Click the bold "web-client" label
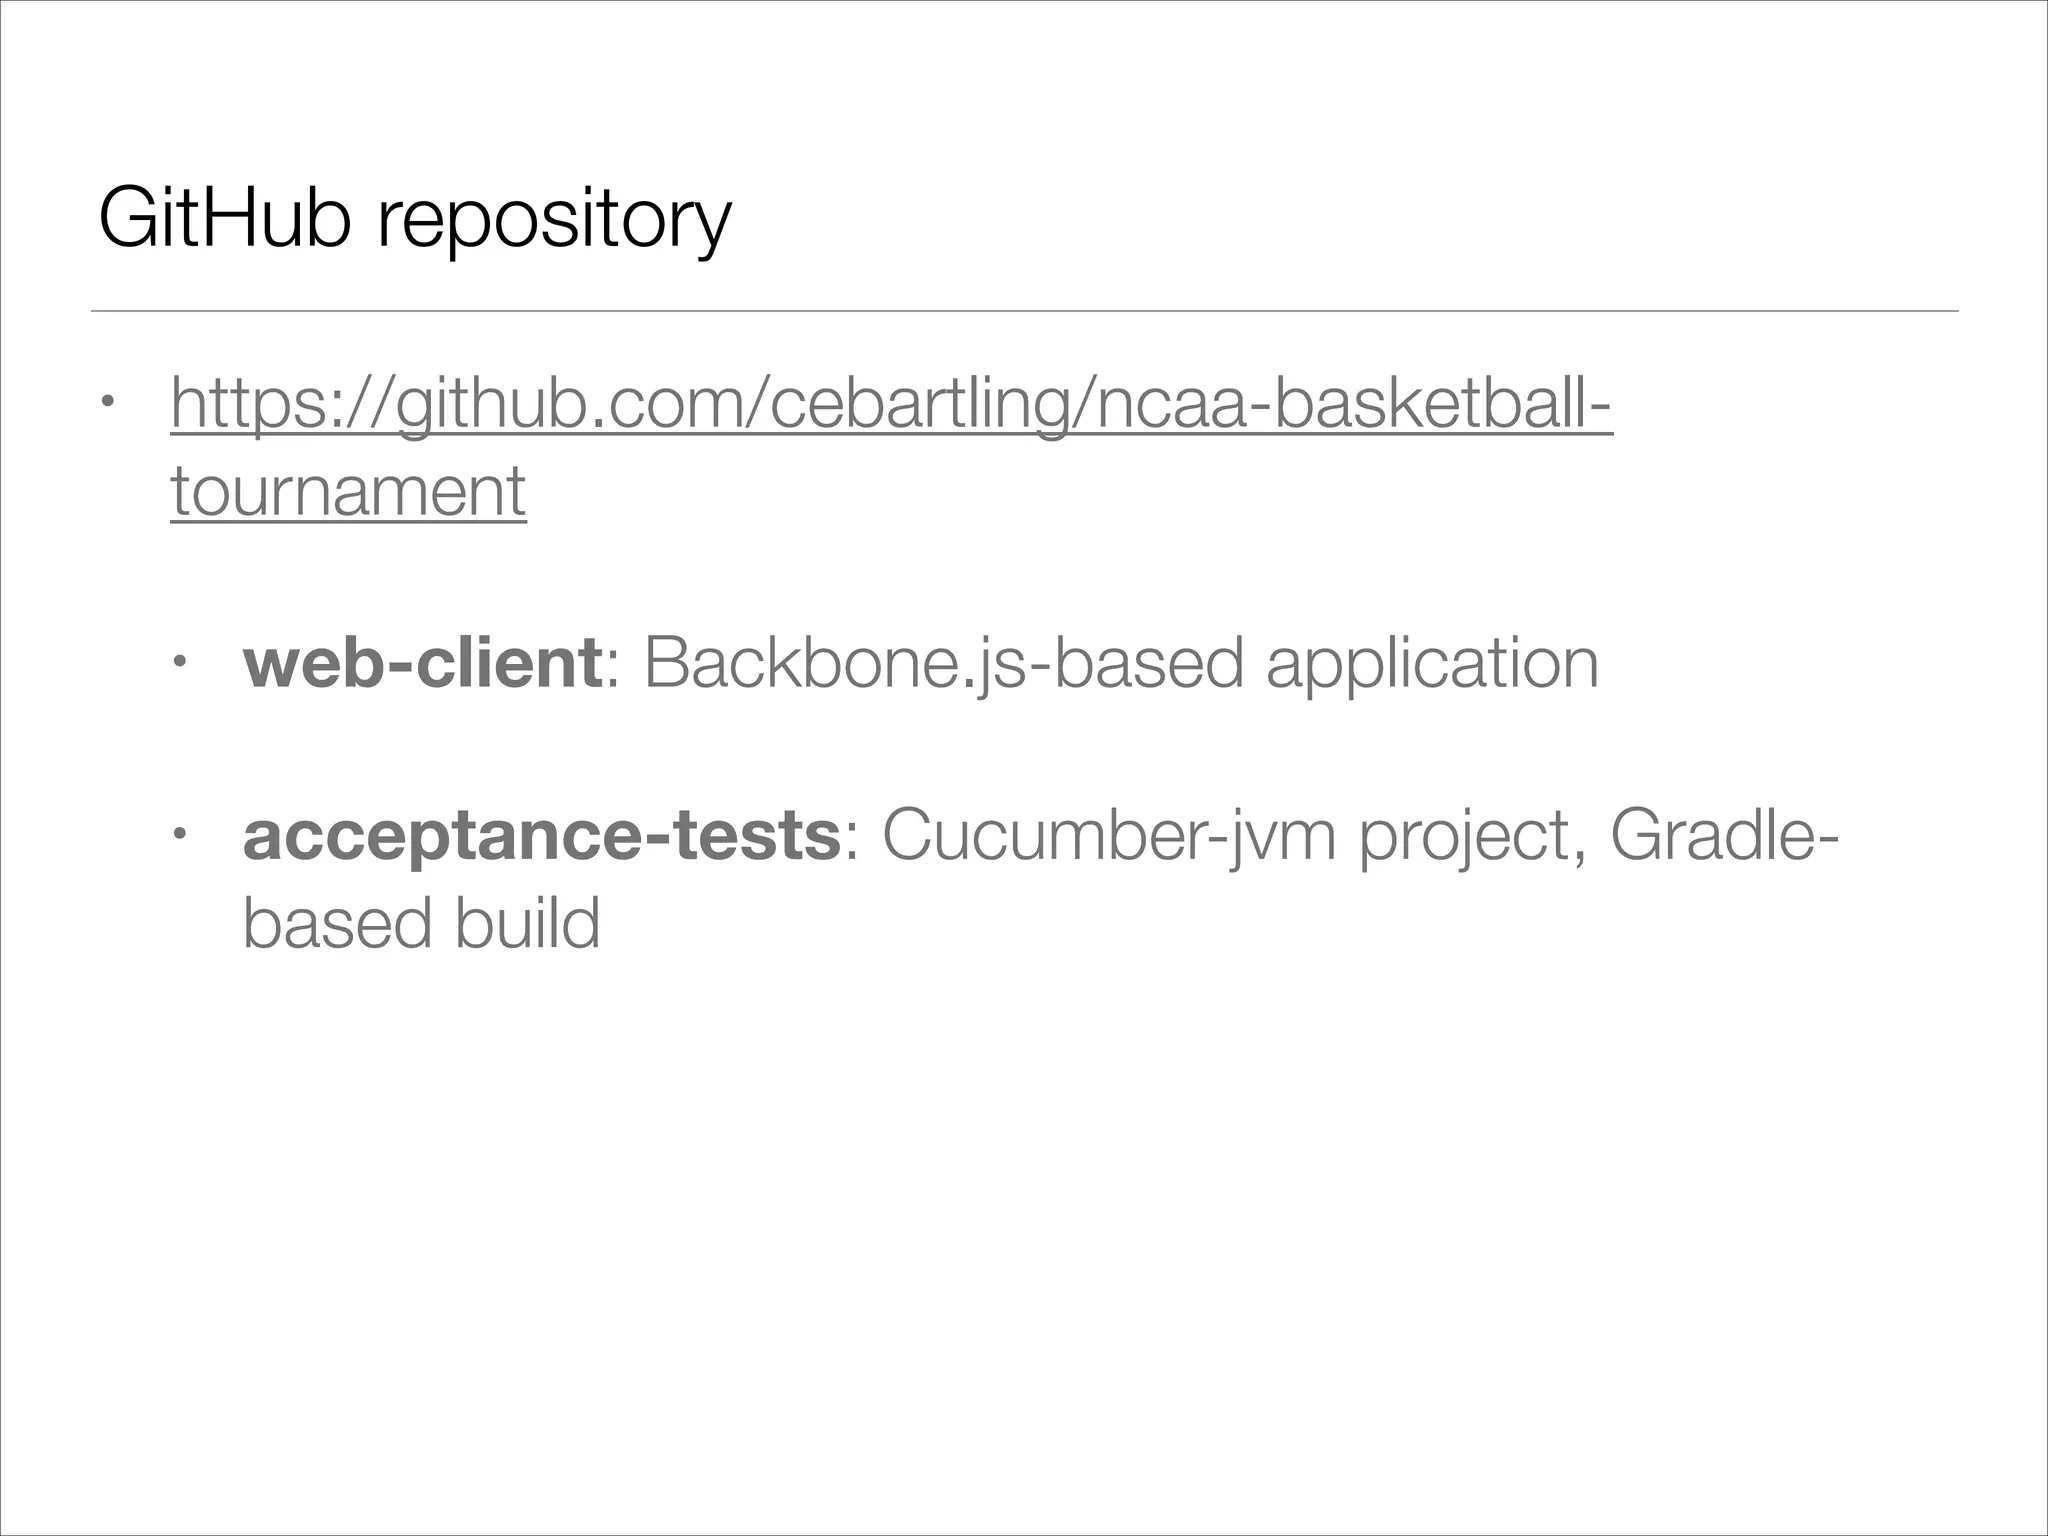This screenshot has width=2048, height=1536. click(x=421, y=662)
